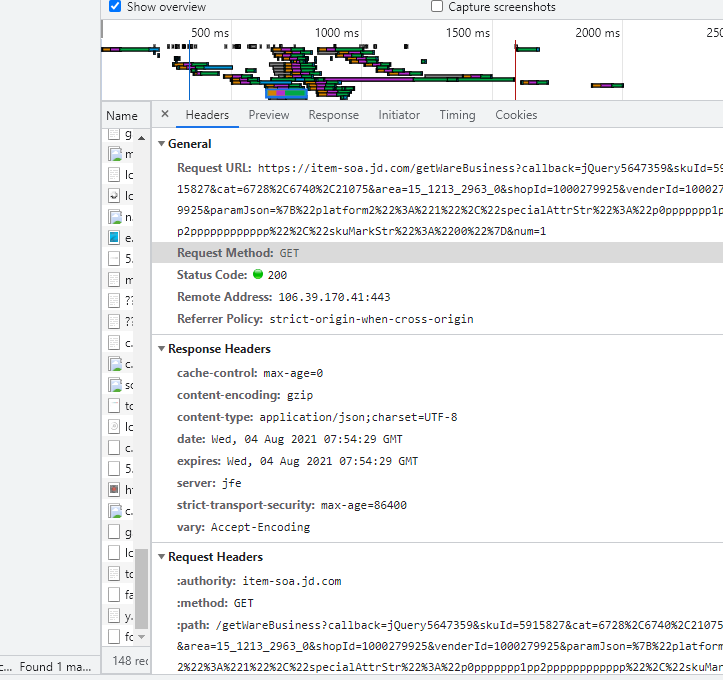
Task: Click the 'vary: Accept-Encoding' header
Action: (x=243, y=527)
